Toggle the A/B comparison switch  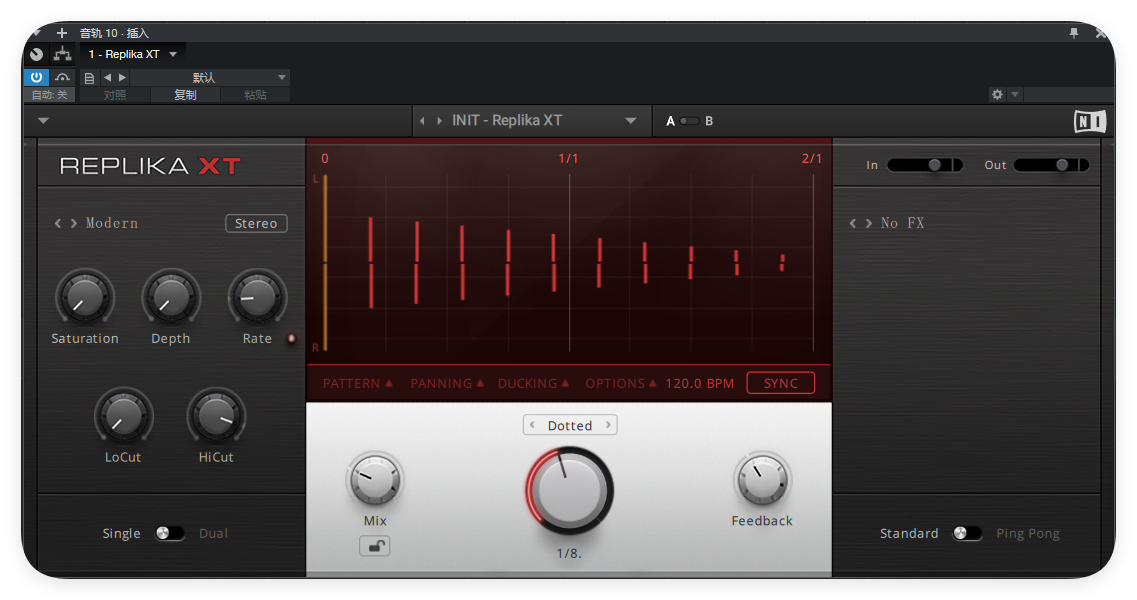tap(689, 121)
